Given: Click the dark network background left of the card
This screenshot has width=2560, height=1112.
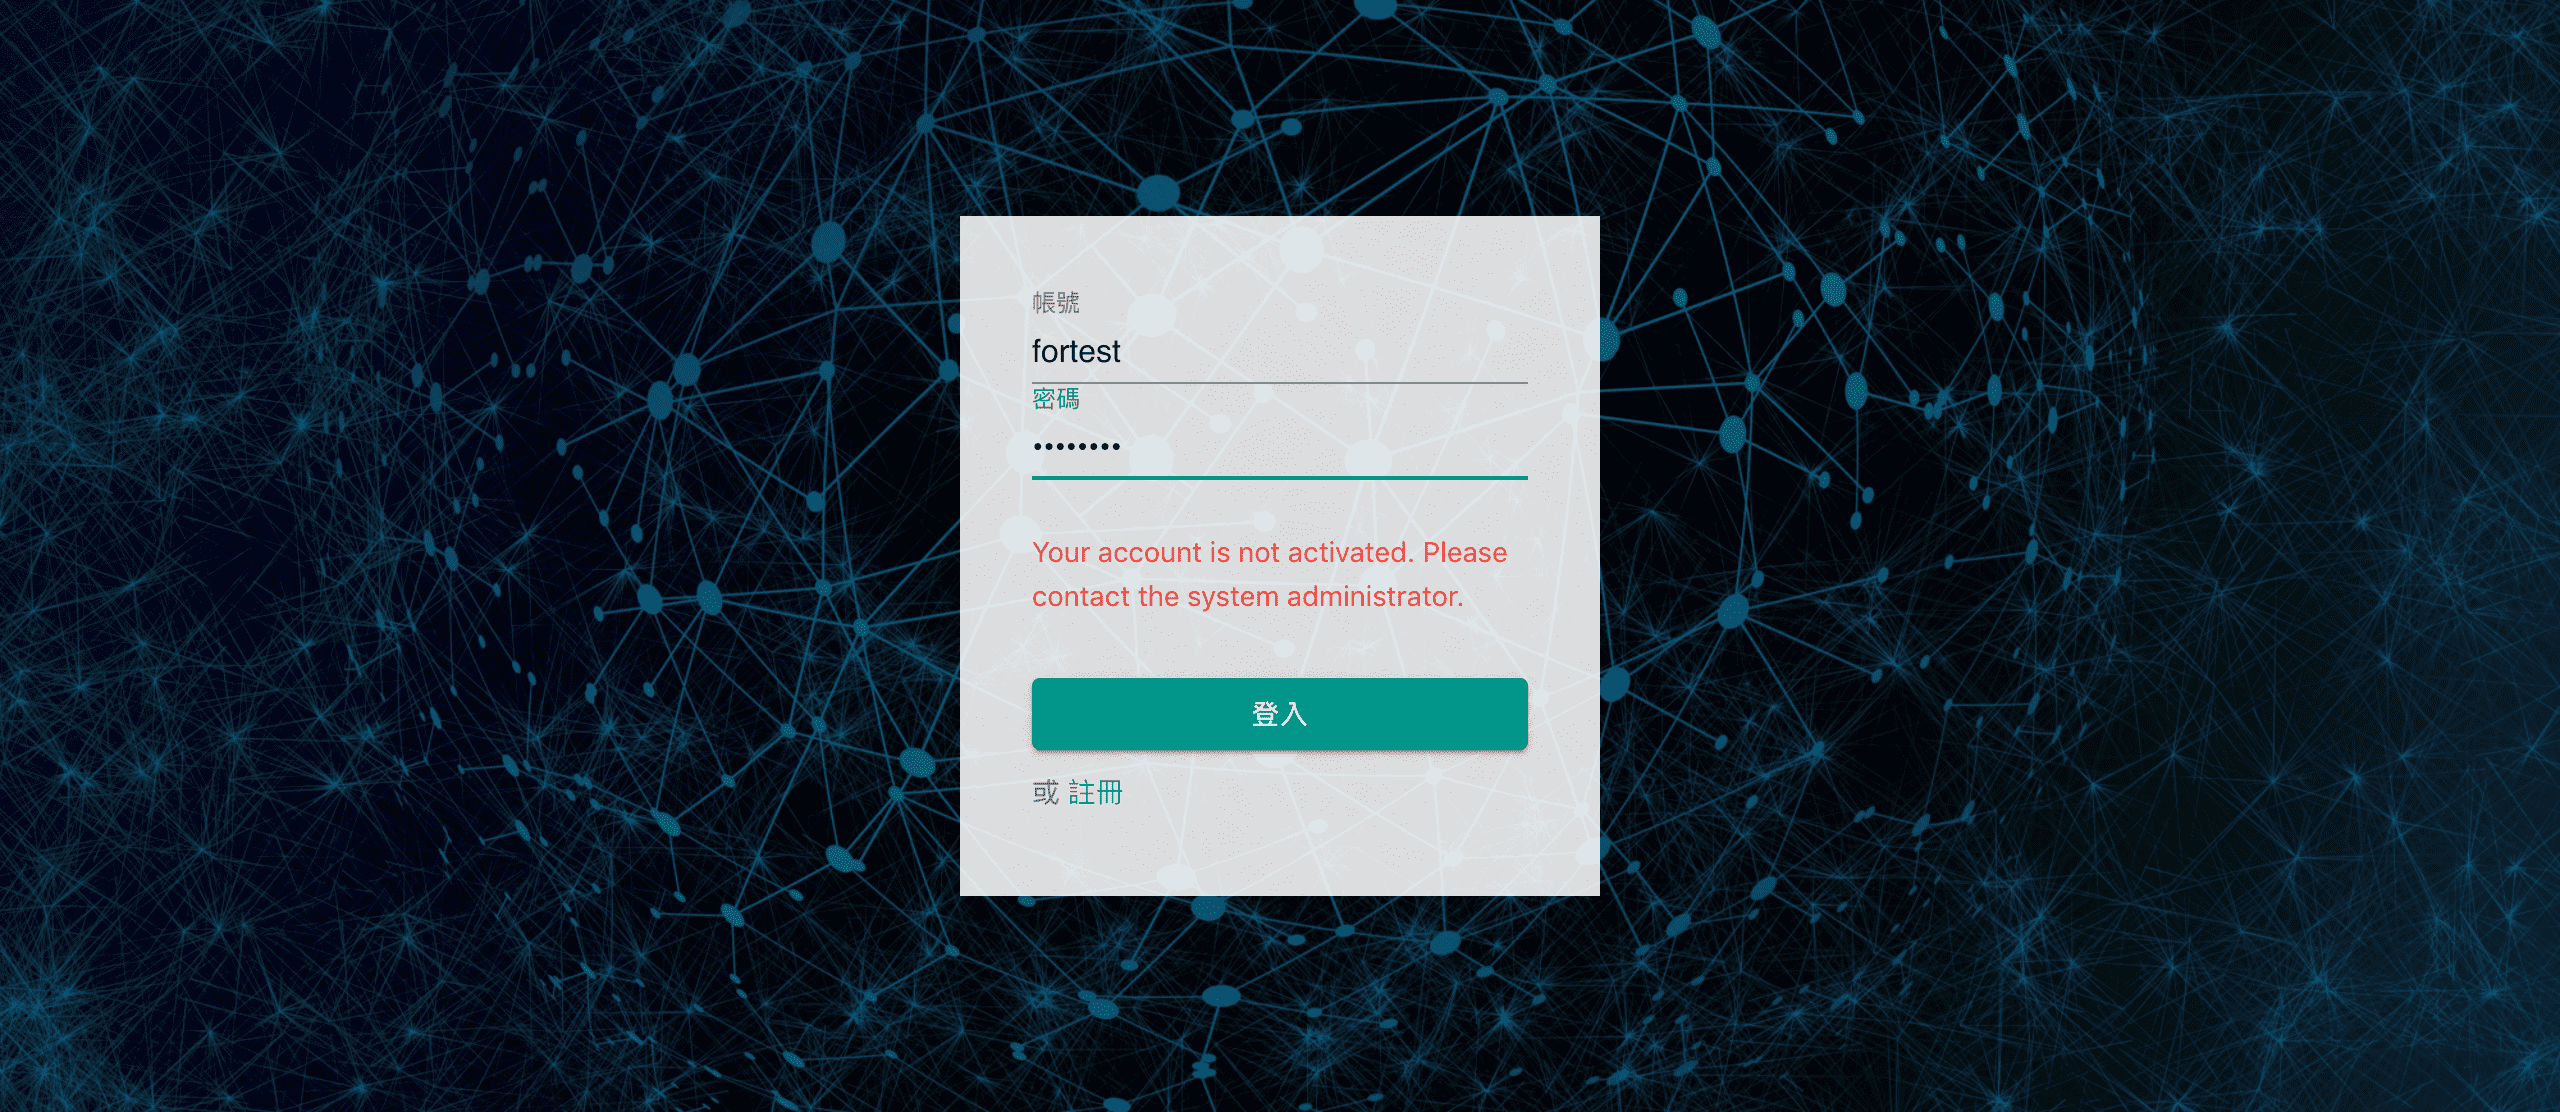Looking at the screenshot, I should (480, 556).
